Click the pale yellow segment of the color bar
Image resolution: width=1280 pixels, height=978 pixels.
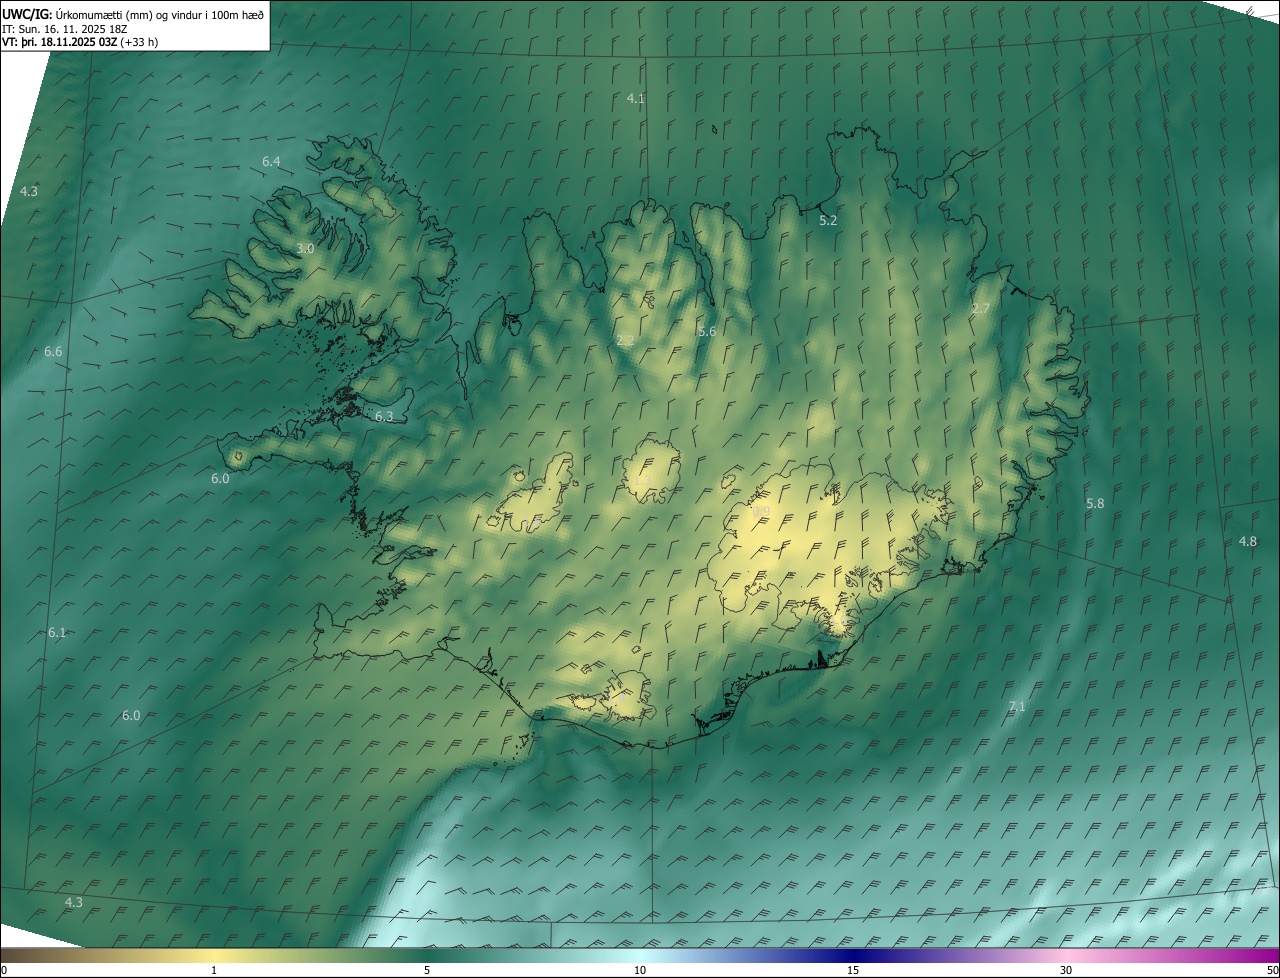point(215,955)
